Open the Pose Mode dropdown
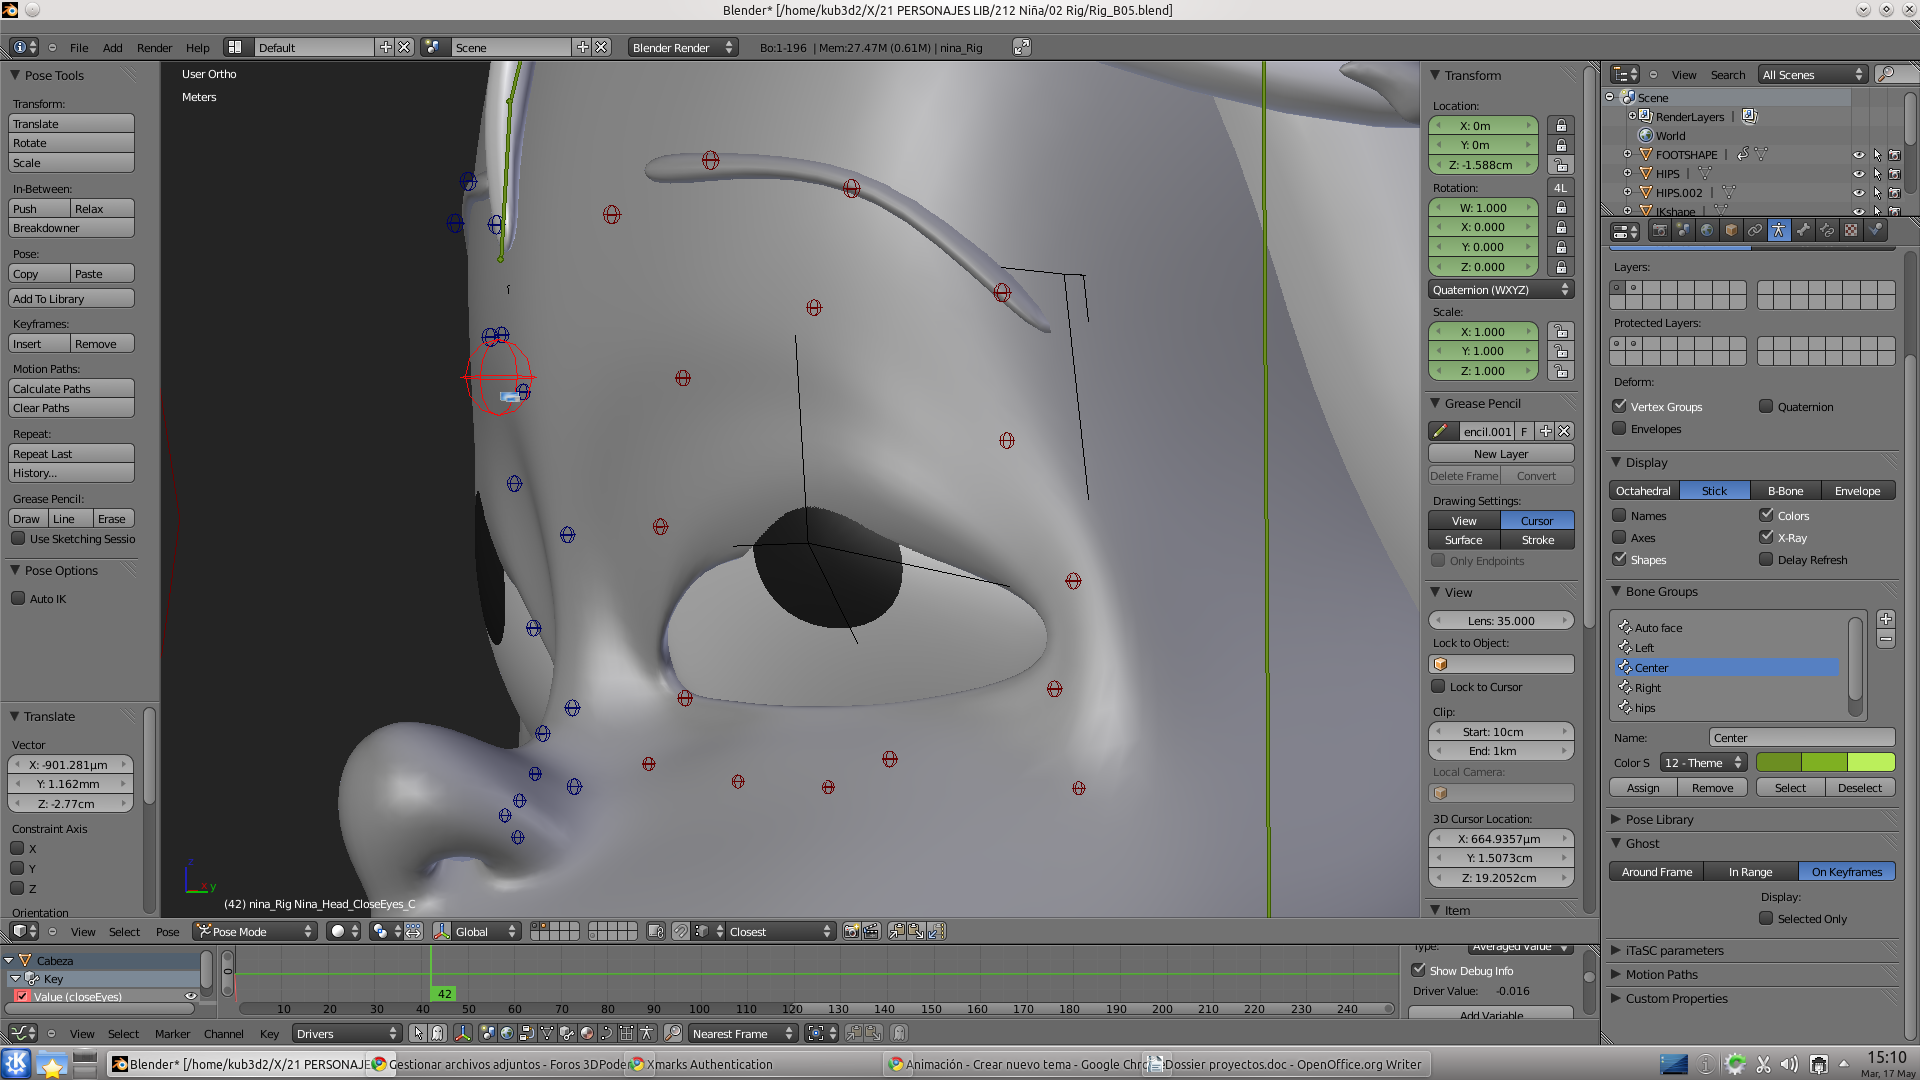 click(x=255, y=931)
